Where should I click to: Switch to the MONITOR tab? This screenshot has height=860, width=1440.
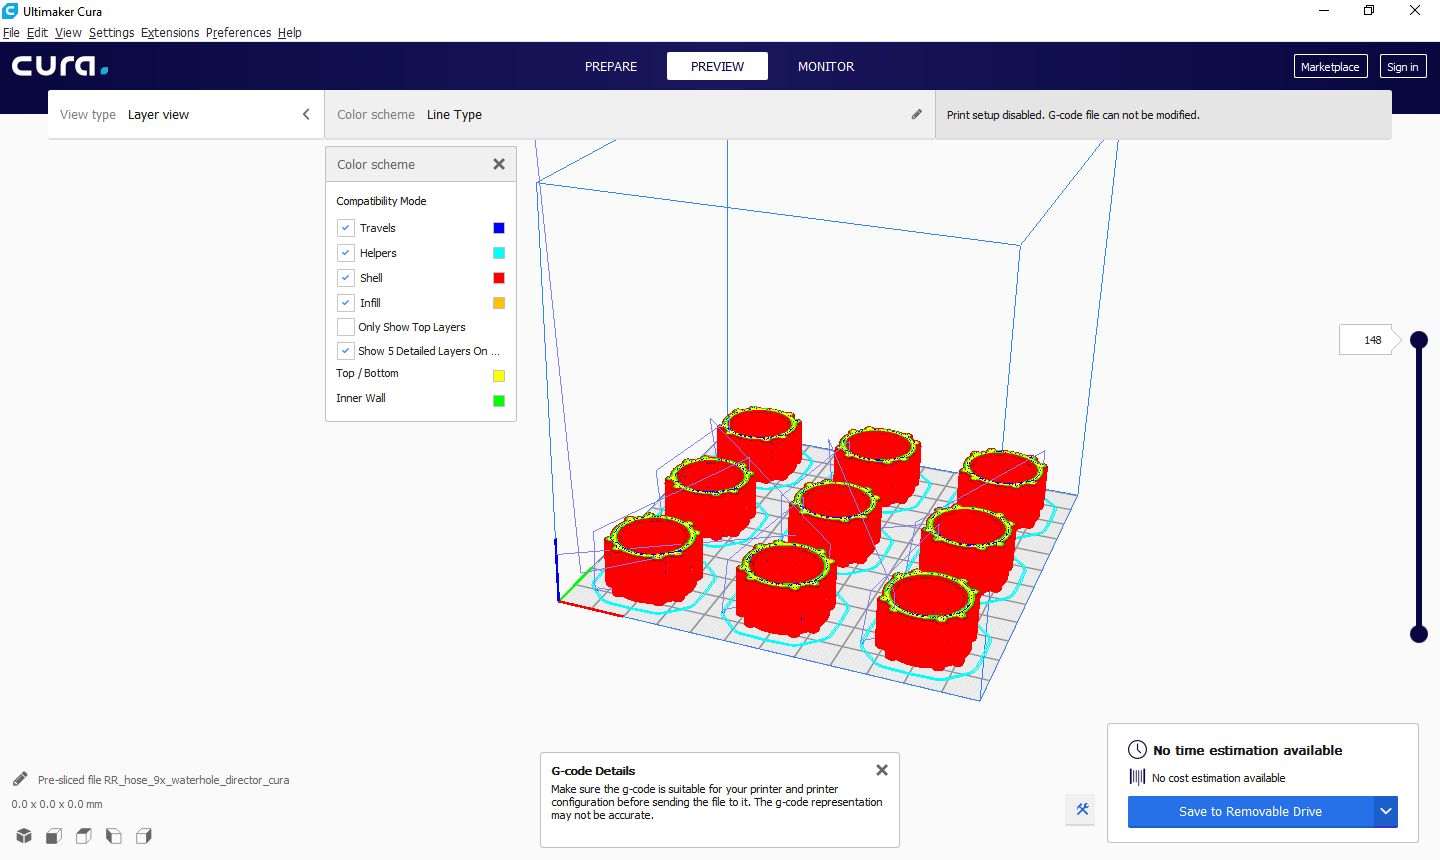pyautogui.click(x=825, y=66)
